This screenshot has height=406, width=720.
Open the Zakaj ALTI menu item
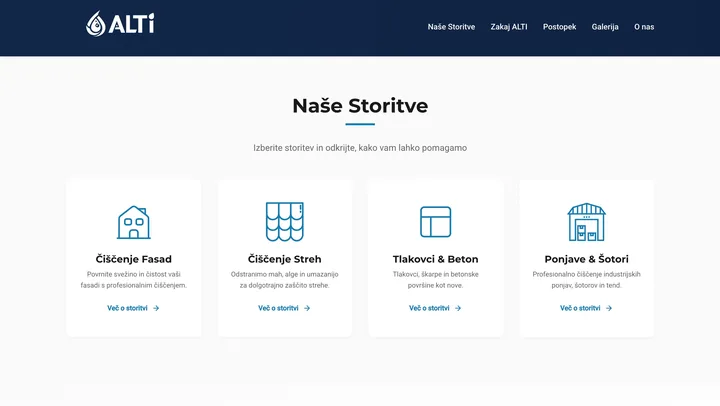(x=509, y=27)
